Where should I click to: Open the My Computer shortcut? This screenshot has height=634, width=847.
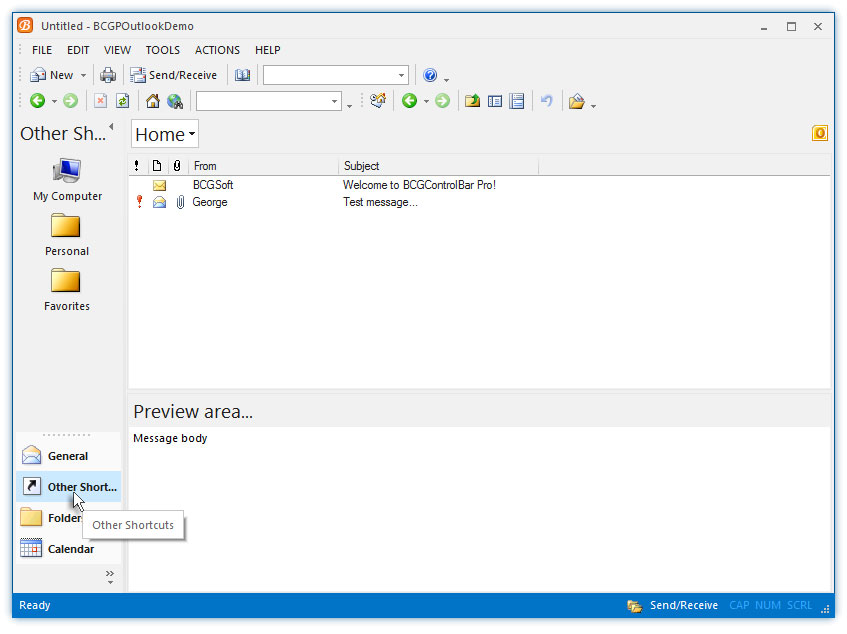(67, 179)
